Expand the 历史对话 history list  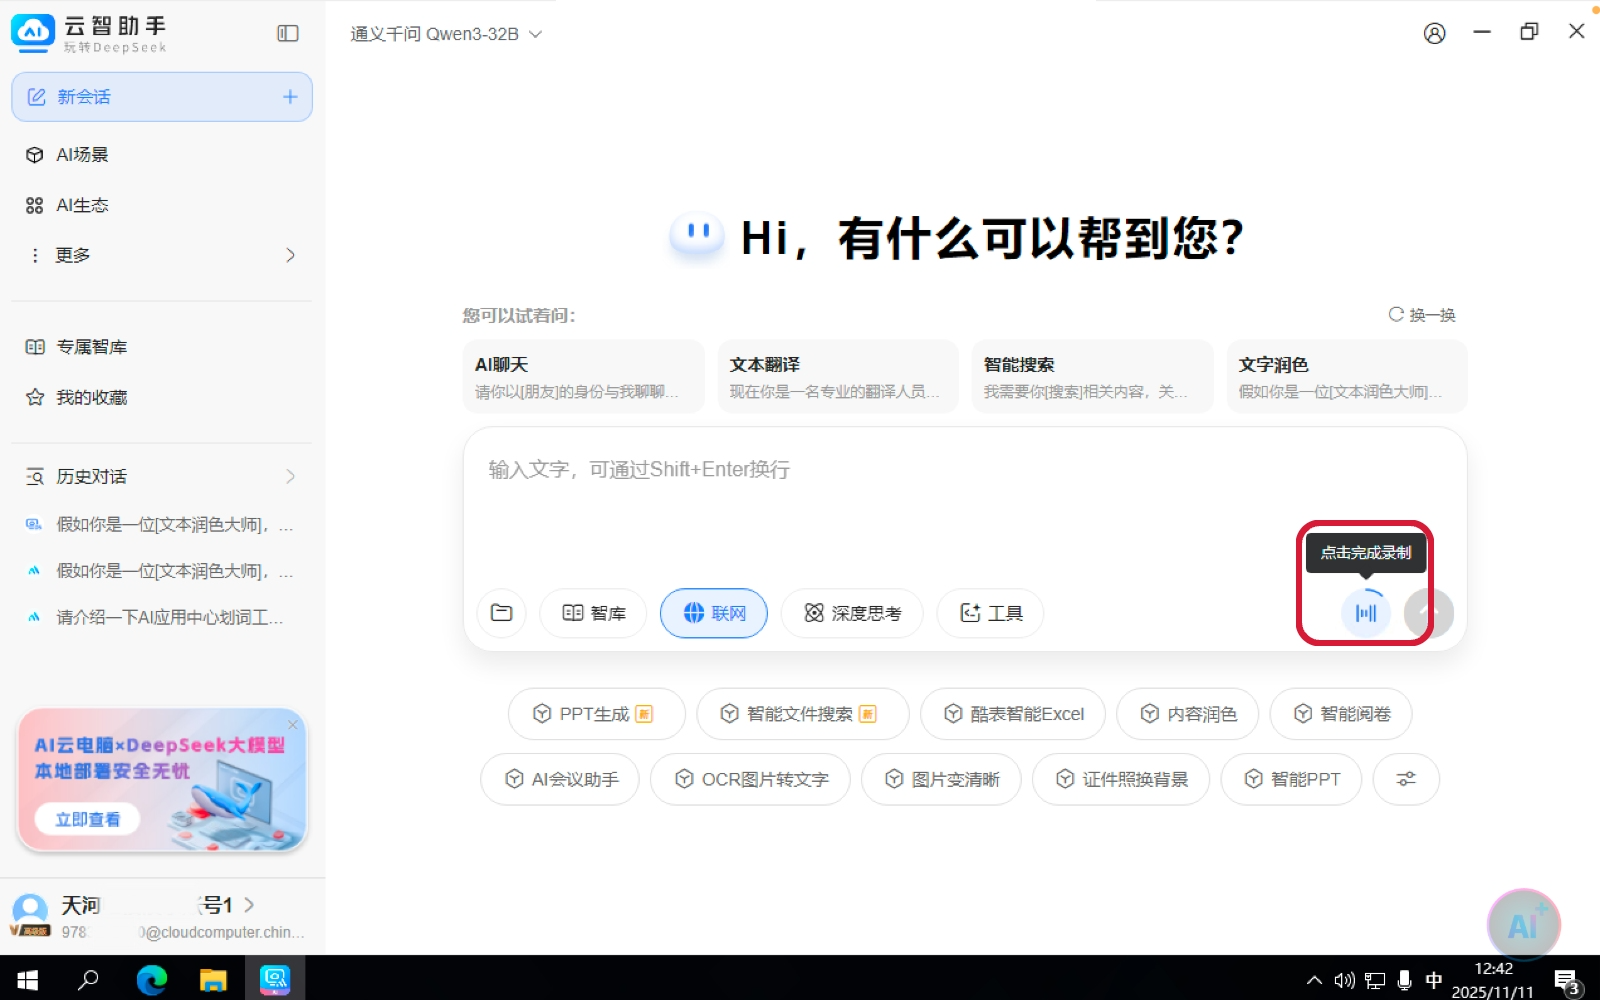(x=162, y=476)
